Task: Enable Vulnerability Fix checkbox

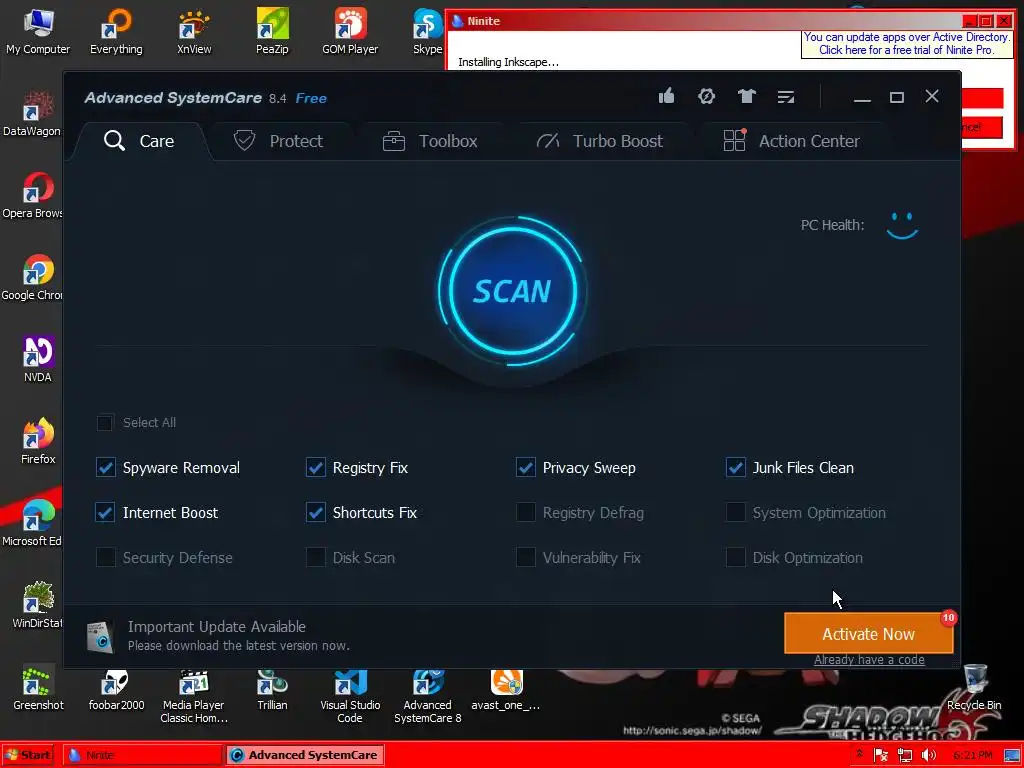Action: pos(525,558)
